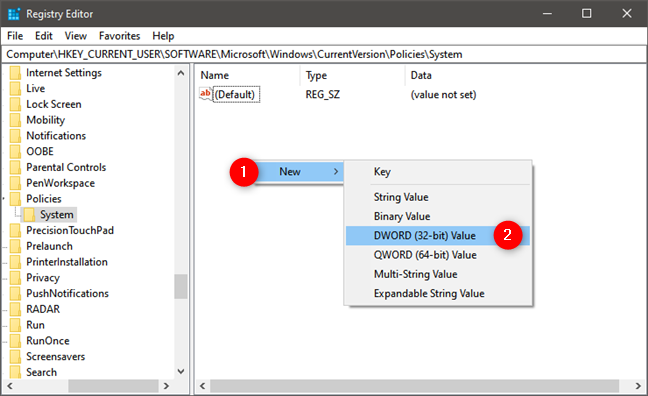Click the Lock Screen folder icon
648x396 pixels.
point(15,104)
